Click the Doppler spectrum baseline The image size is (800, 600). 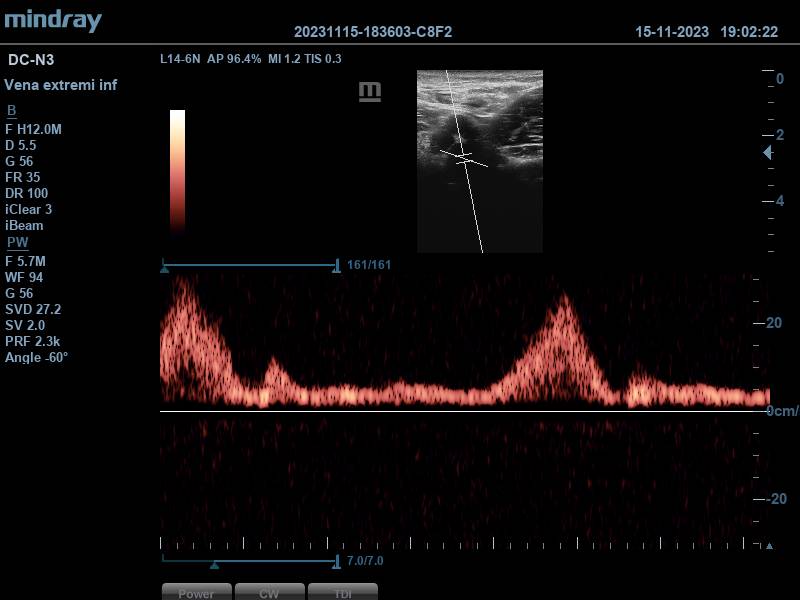point(460,411)
